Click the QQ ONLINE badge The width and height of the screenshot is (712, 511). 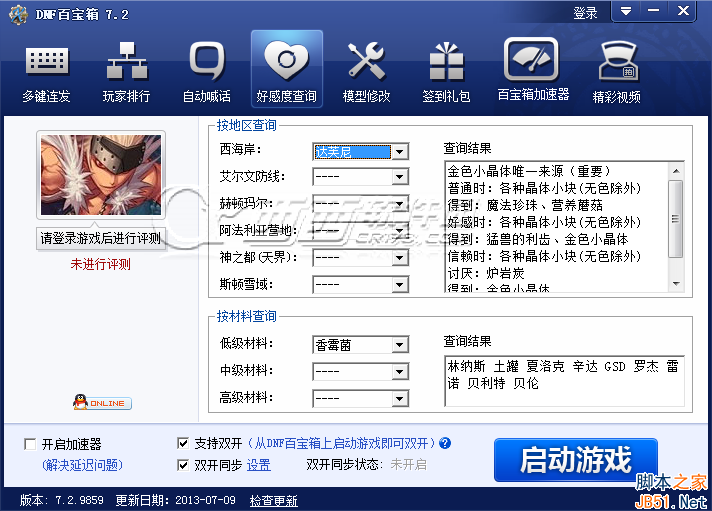tap(102, 402)
